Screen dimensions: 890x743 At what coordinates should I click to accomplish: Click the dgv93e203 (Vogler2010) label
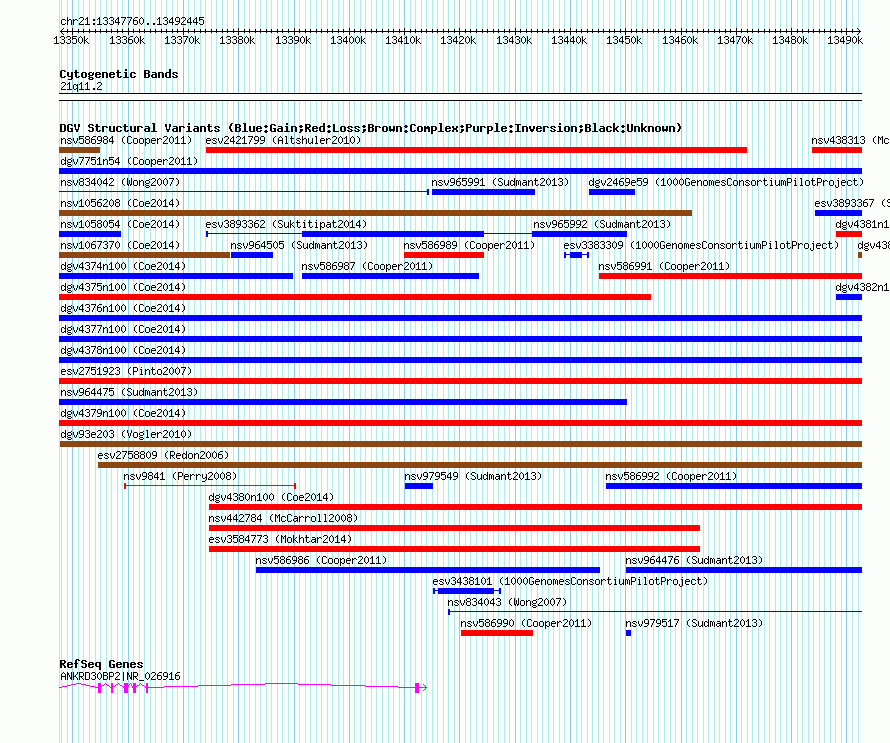pyautogui.click(x=126, y=434)
